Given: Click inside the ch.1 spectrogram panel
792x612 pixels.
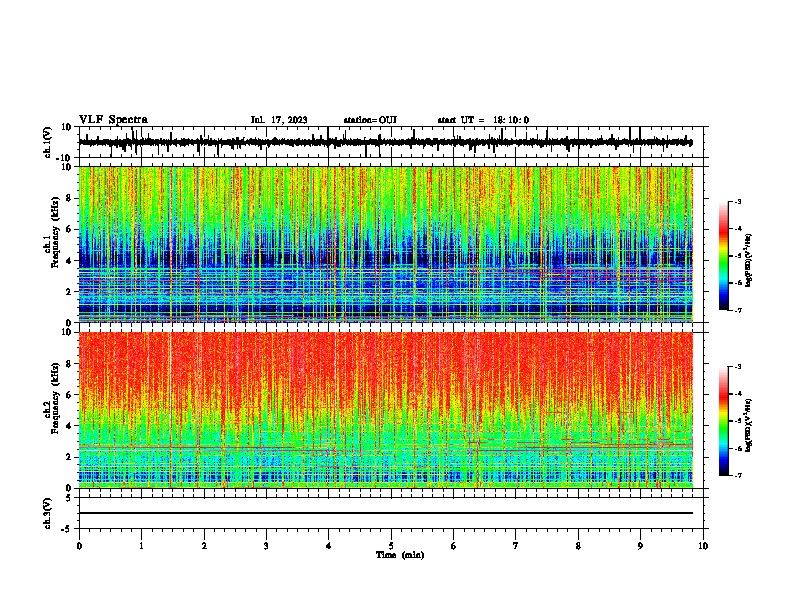Looking at the screenshot, I should (386, 244).
